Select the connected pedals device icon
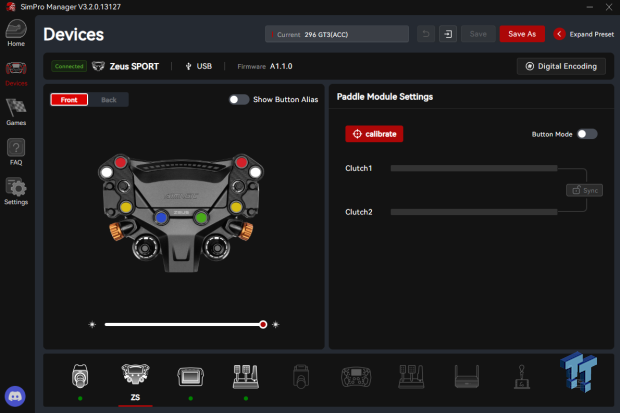The width and height of the screenshot is (620, 413). pyautogui.click(x=246, y=376)
